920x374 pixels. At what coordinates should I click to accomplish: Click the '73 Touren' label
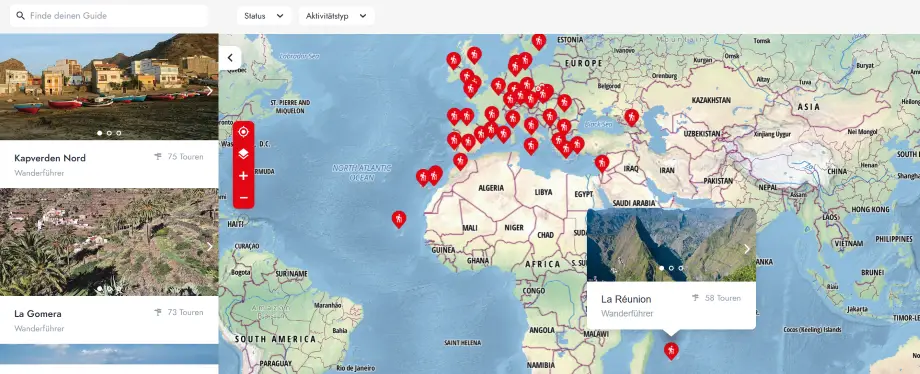tap(185, 312)
